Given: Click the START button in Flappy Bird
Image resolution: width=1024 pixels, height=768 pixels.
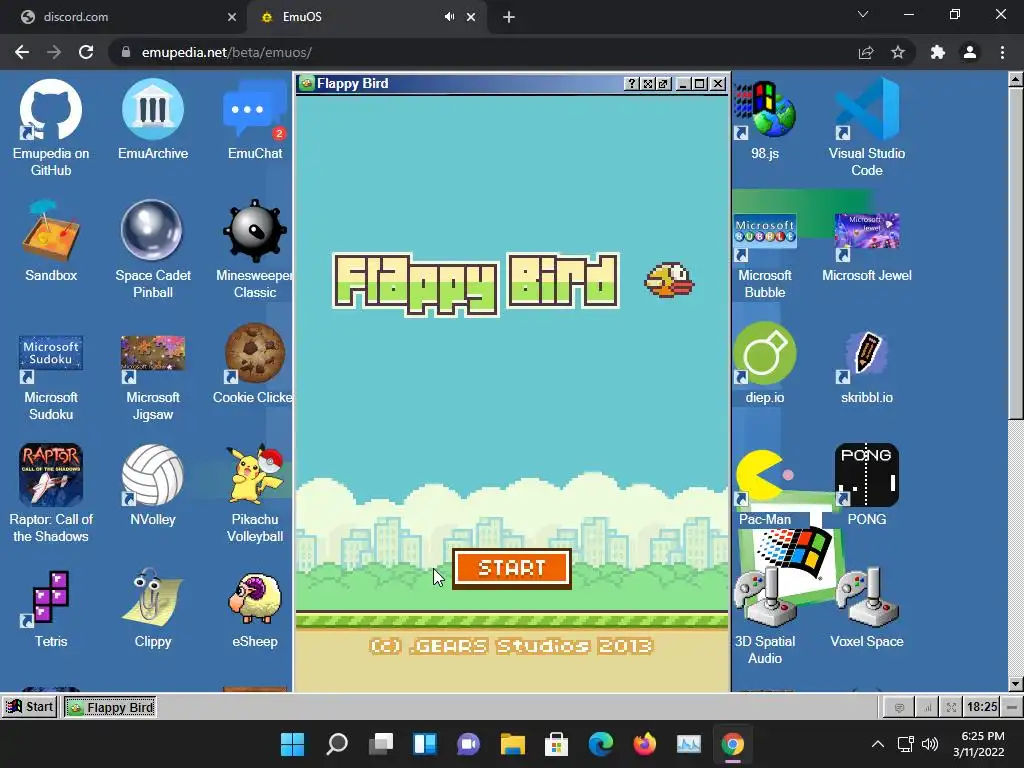Looking at the screenshot, I should coord(512,568).
